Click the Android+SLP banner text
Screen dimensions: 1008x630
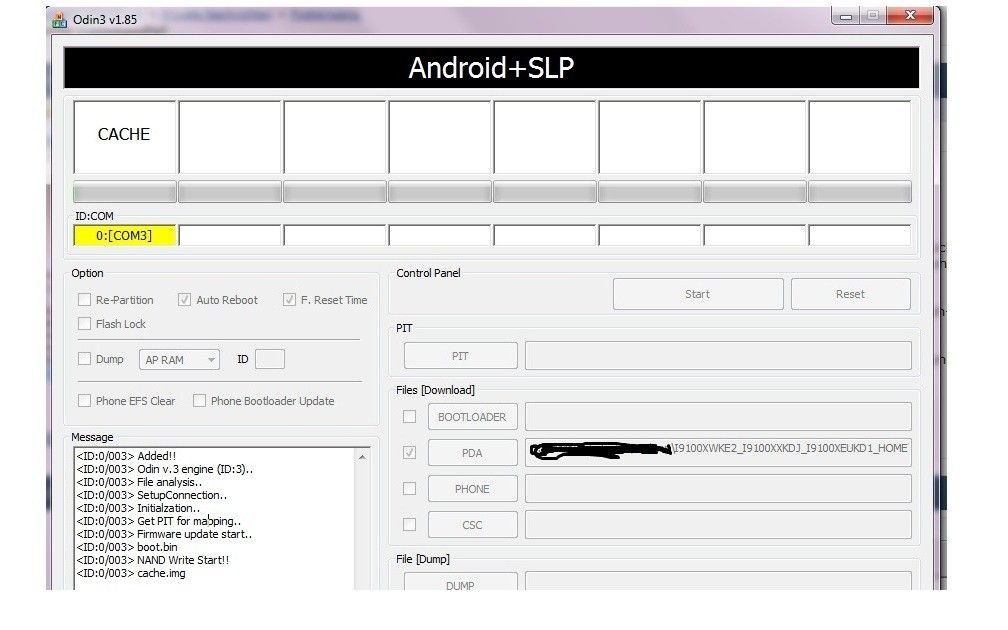tap(491, 68)
